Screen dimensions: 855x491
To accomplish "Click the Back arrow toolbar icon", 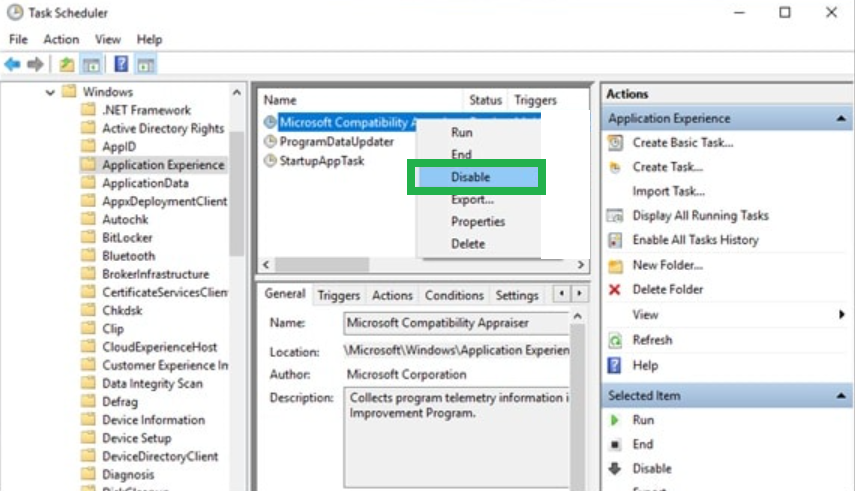I will (x=13, y=64).
